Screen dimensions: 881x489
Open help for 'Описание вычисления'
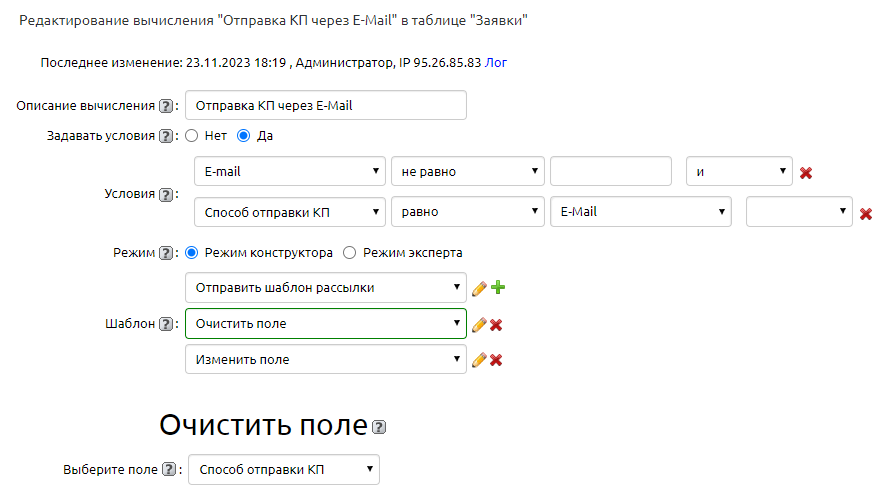pos(166,106)
